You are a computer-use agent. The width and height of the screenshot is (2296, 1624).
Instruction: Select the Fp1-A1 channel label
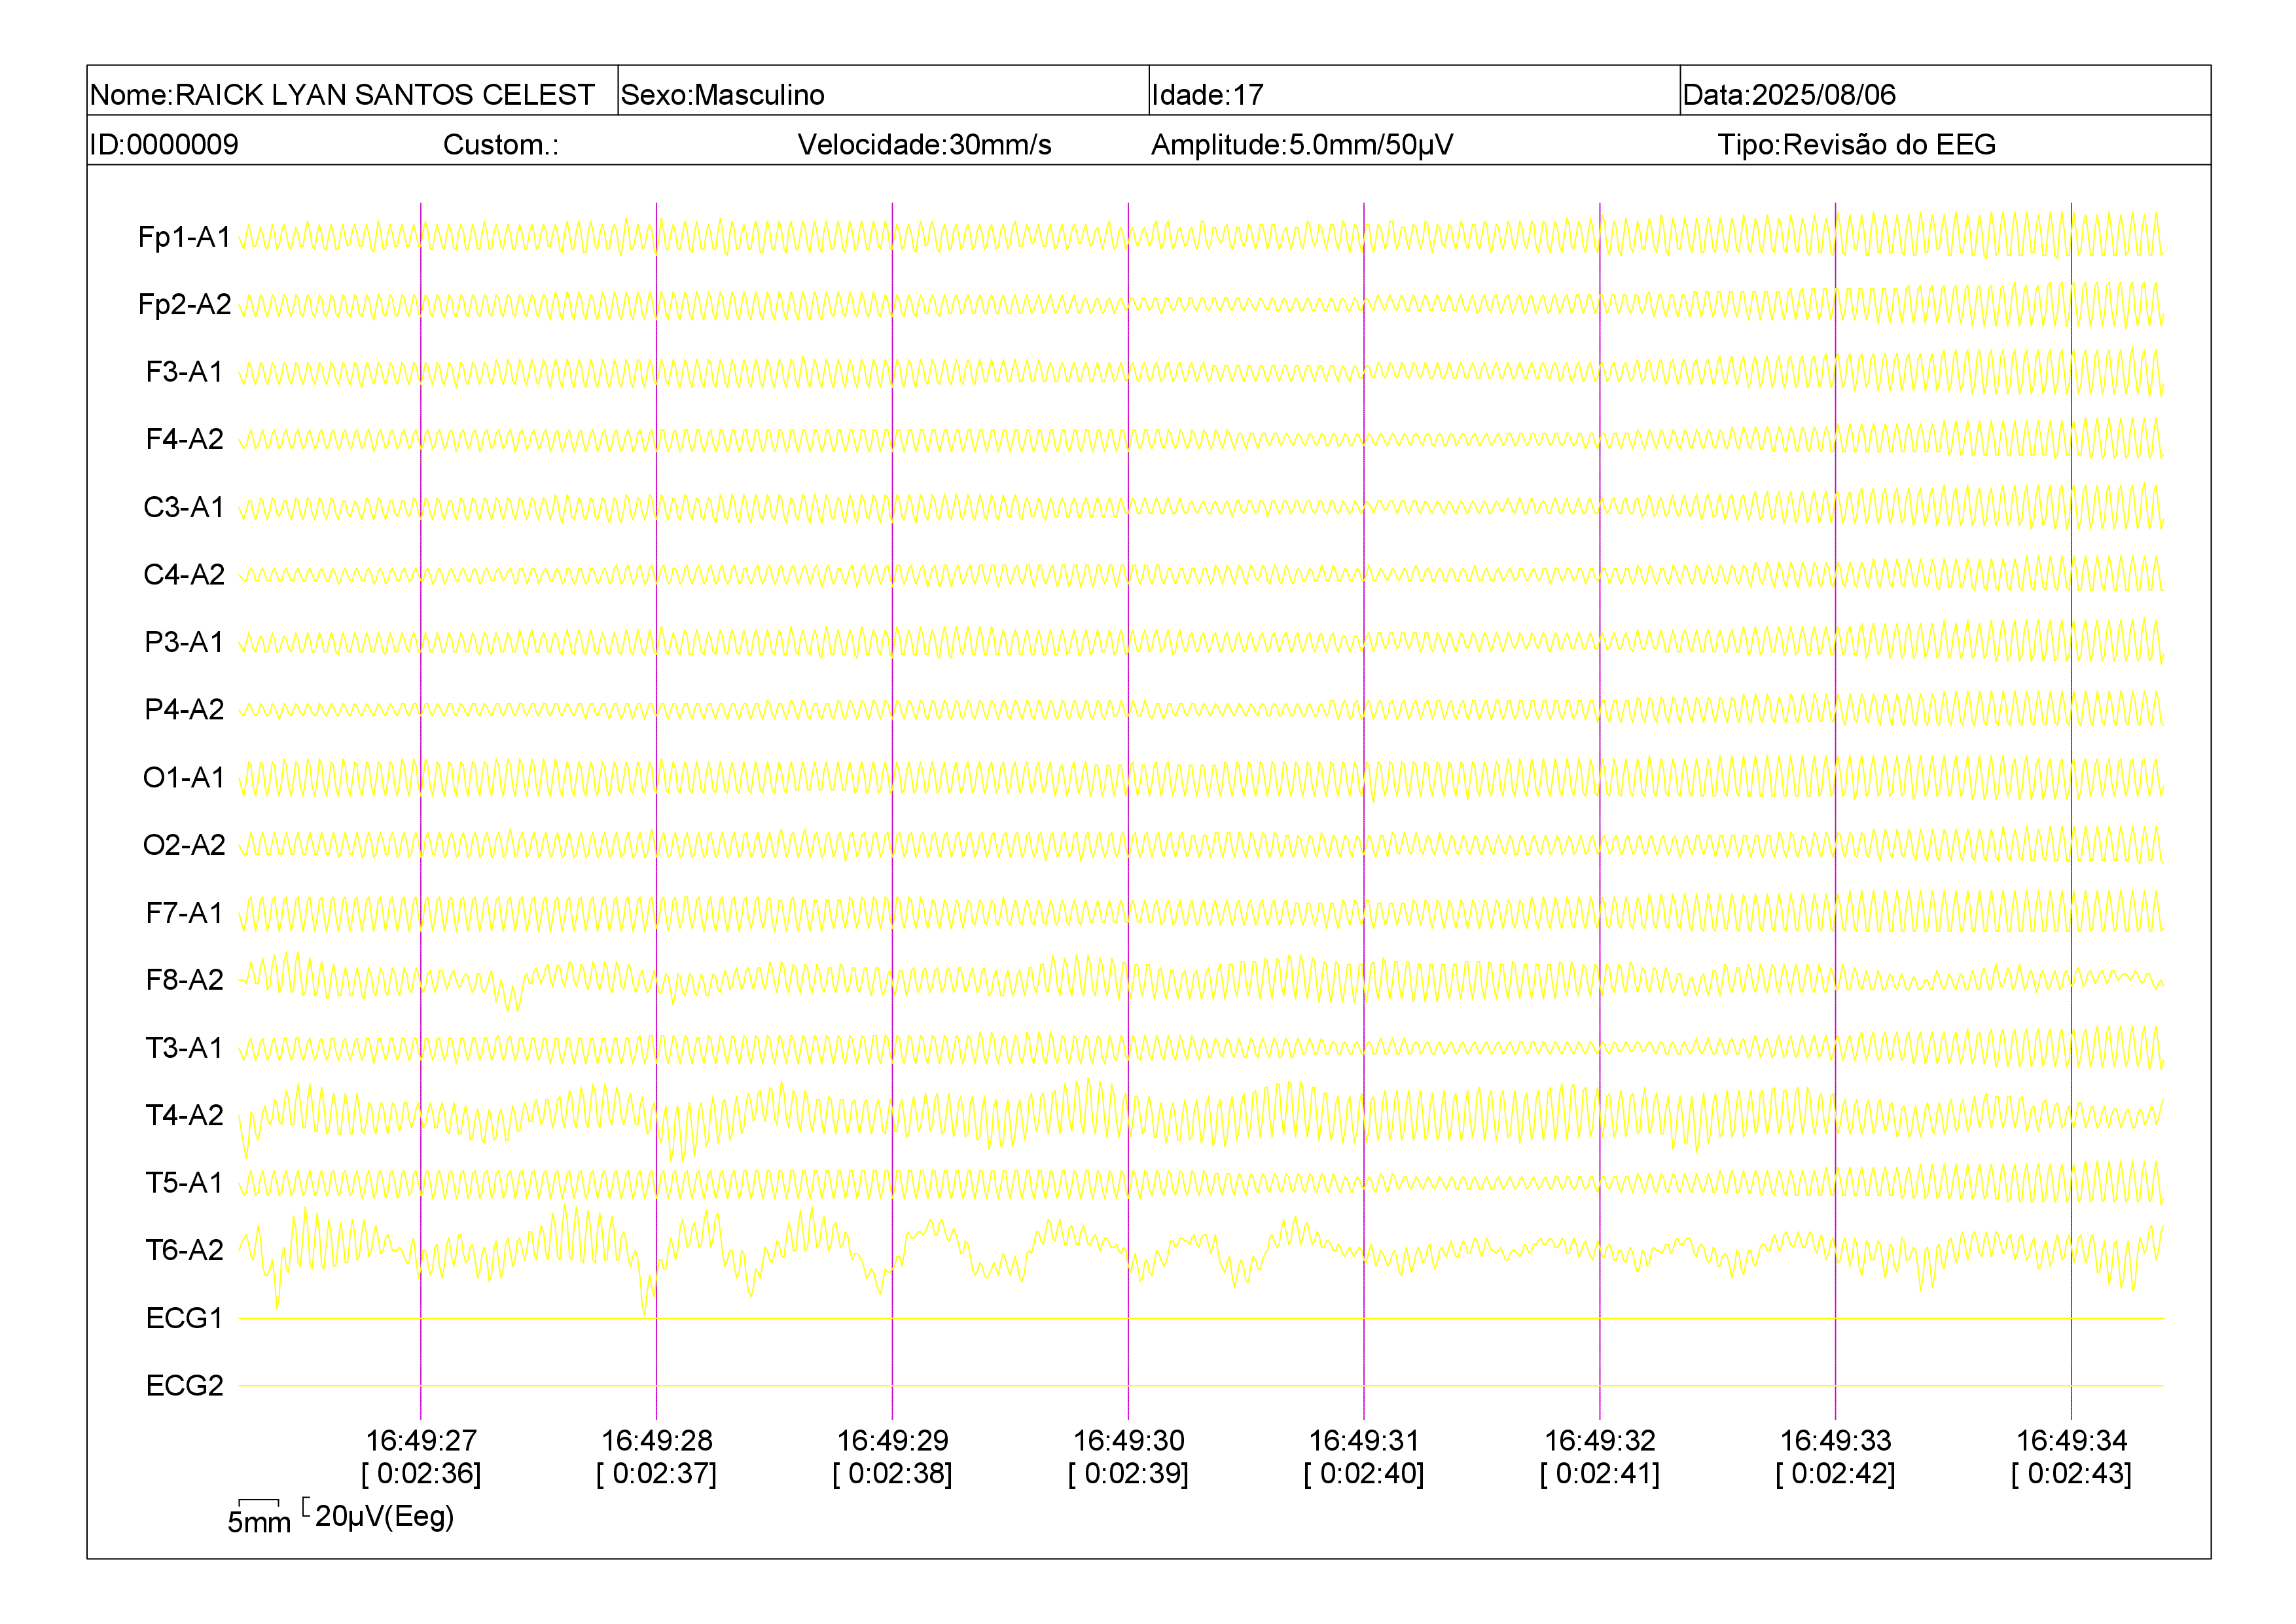coord(184,237)
